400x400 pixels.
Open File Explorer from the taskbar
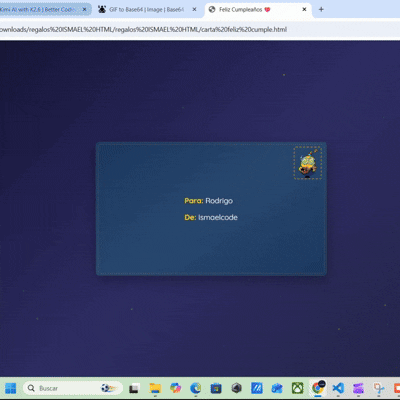(x=155, y=388)
